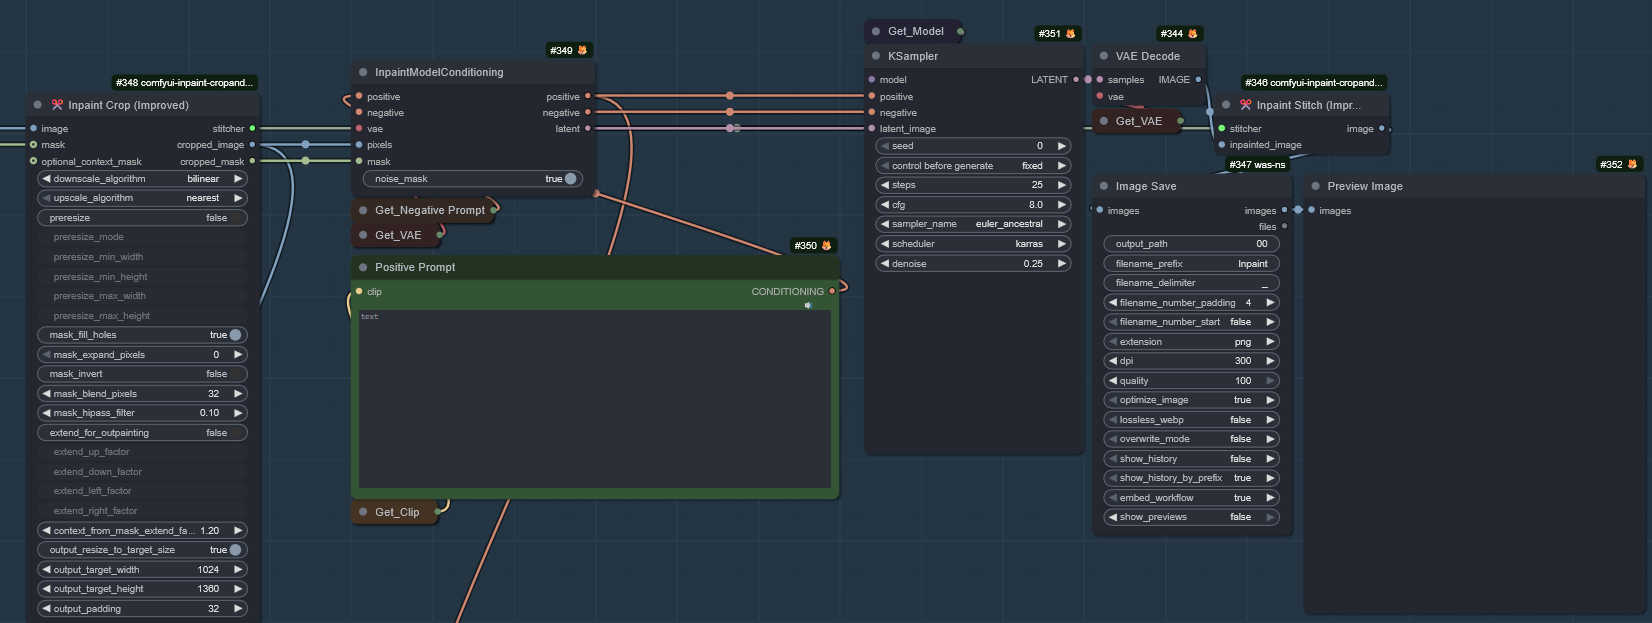
Task: Click the Image Save node collapse dot
Action: point(1104,187)
